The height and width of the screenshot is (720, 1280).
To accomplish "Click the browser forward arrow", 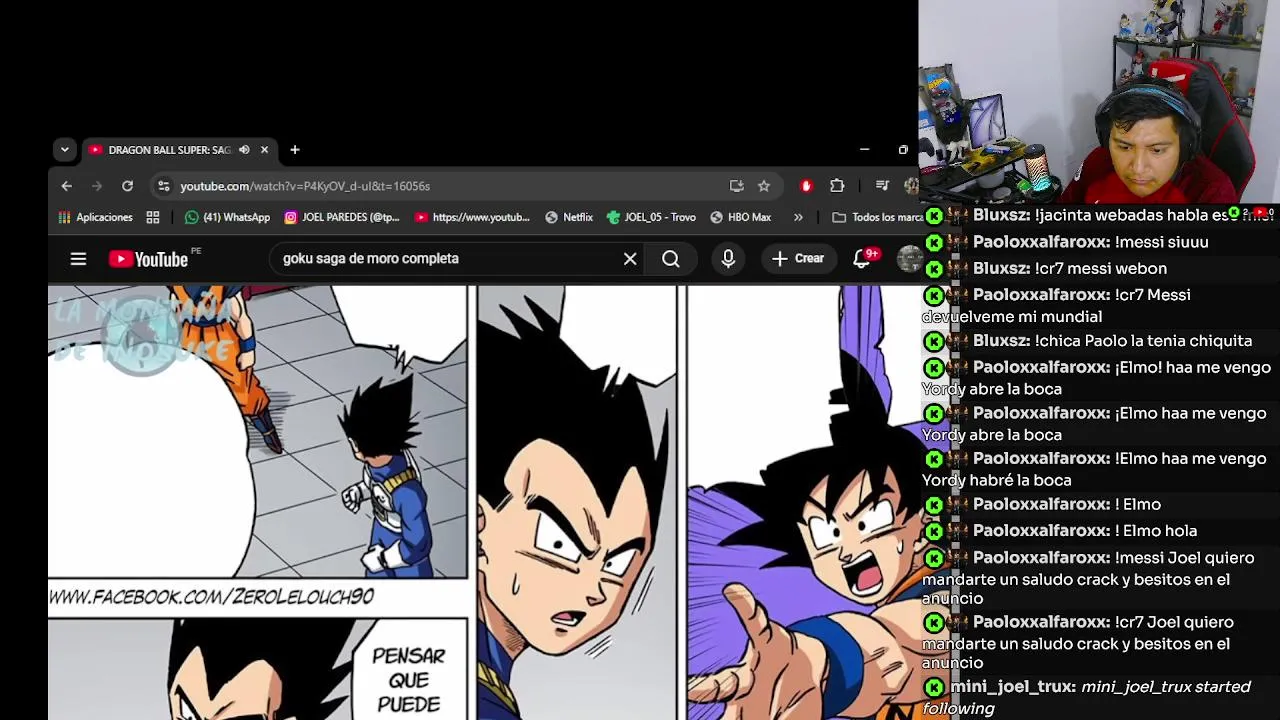I will (x=97, y=186).
